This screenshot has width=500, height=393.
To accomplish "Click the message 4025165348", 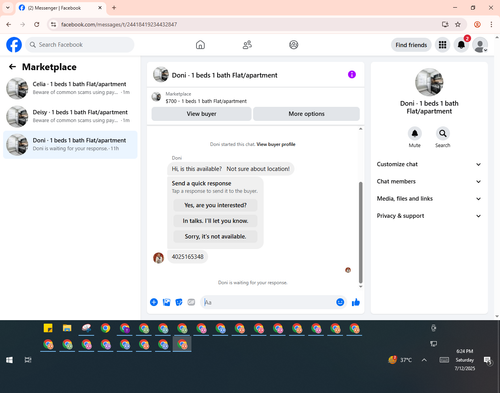I will [187, 257].
